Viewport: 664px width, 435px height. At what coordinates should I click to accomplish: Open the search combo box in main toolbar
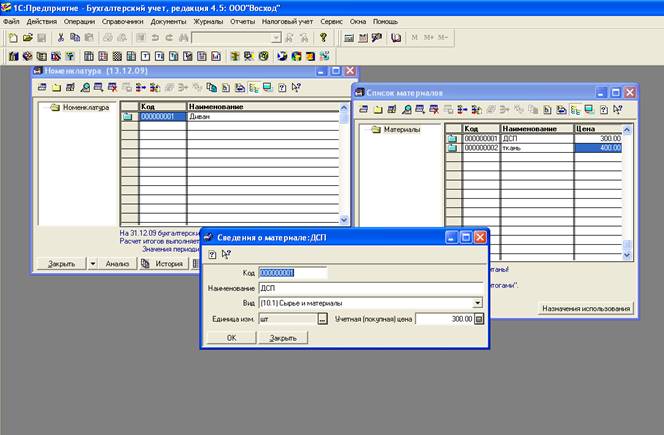275,37
